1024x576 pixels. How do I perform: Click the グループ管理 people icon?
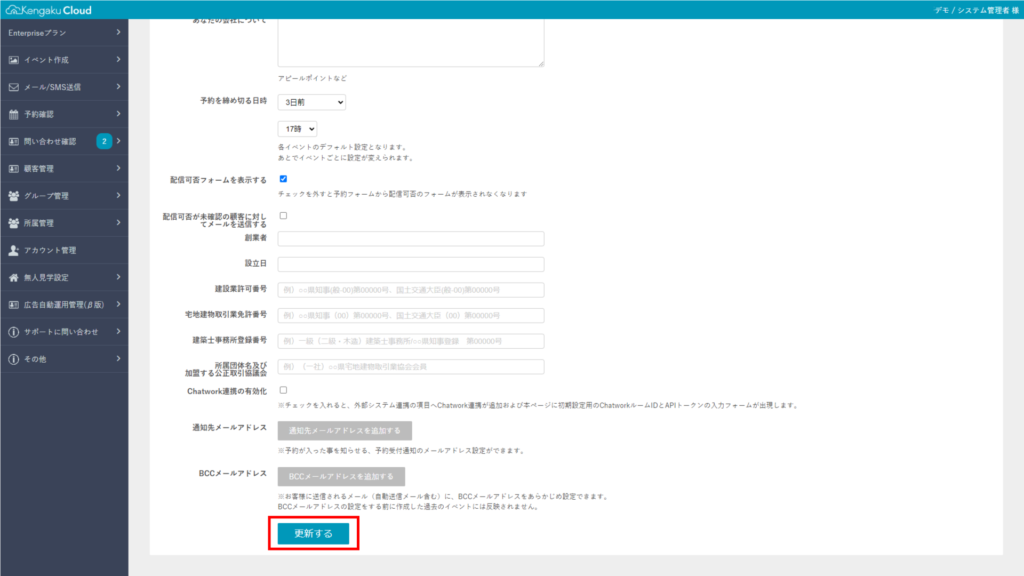click(x=14, y=196)
